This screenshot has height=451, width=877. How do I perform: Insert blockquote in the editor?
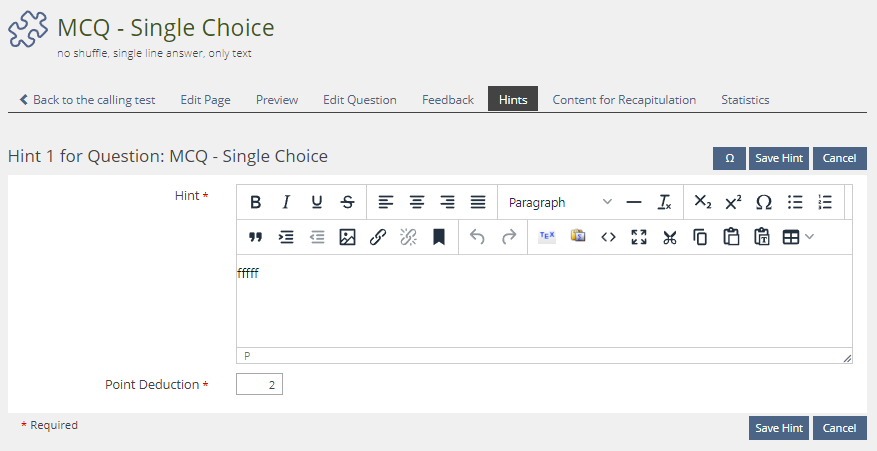tap(256, 237)
